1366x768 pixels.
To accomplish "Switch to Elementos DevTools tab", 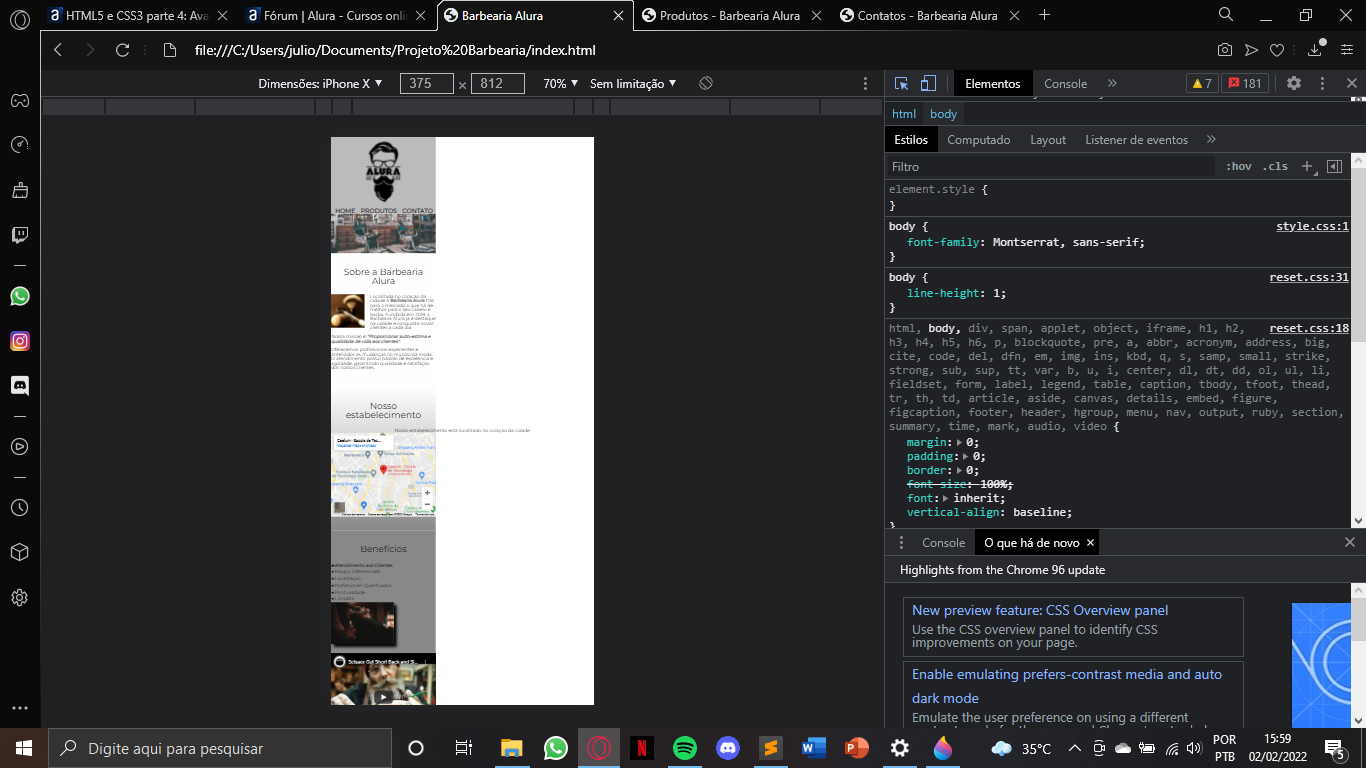I will pyautogui.click(x=993, y=84).
